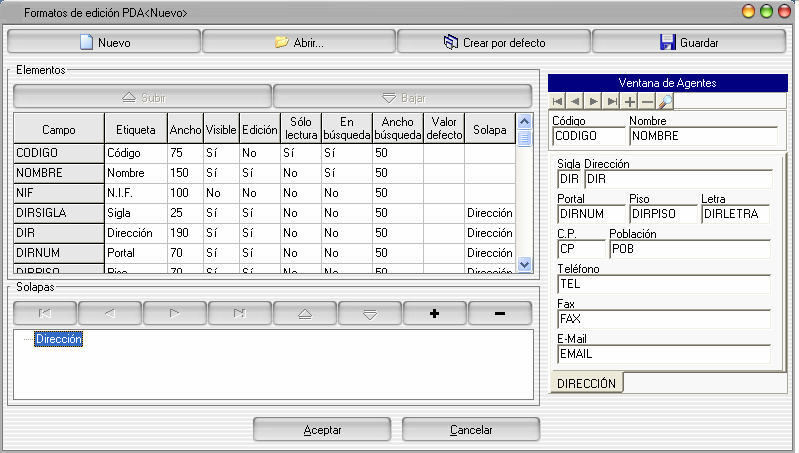Open a format with the Abrir... button
The width and height of the screenshot is (799, 453).
coord(299,43)
